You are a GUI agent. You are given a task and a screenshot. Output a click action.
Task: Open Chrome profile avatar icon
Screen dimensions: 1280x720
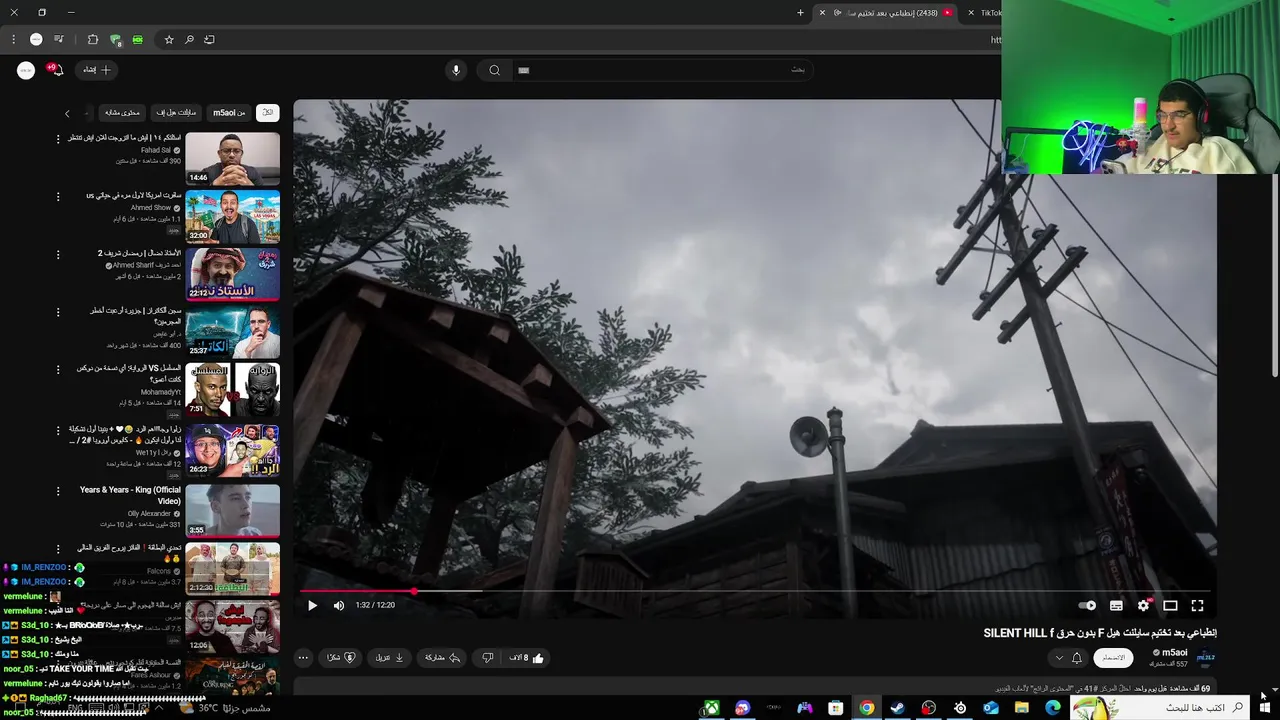coord(36,39)
